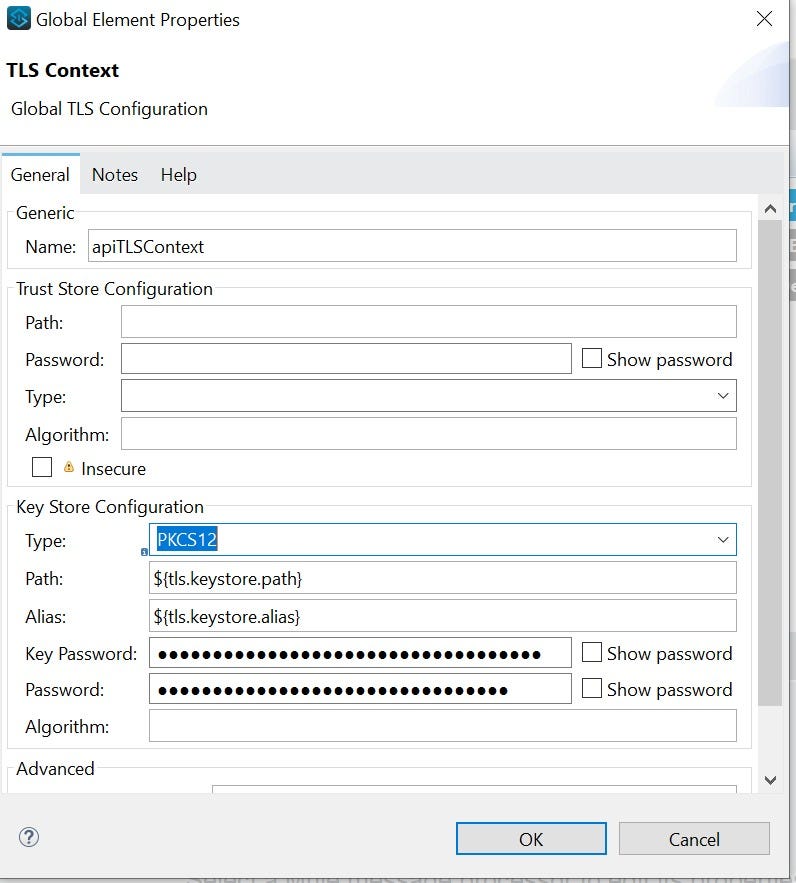Image resolution: width=796 pixels, height=883 pixels.
Task: Switch to the Notes tab
Action: (114, 175)
